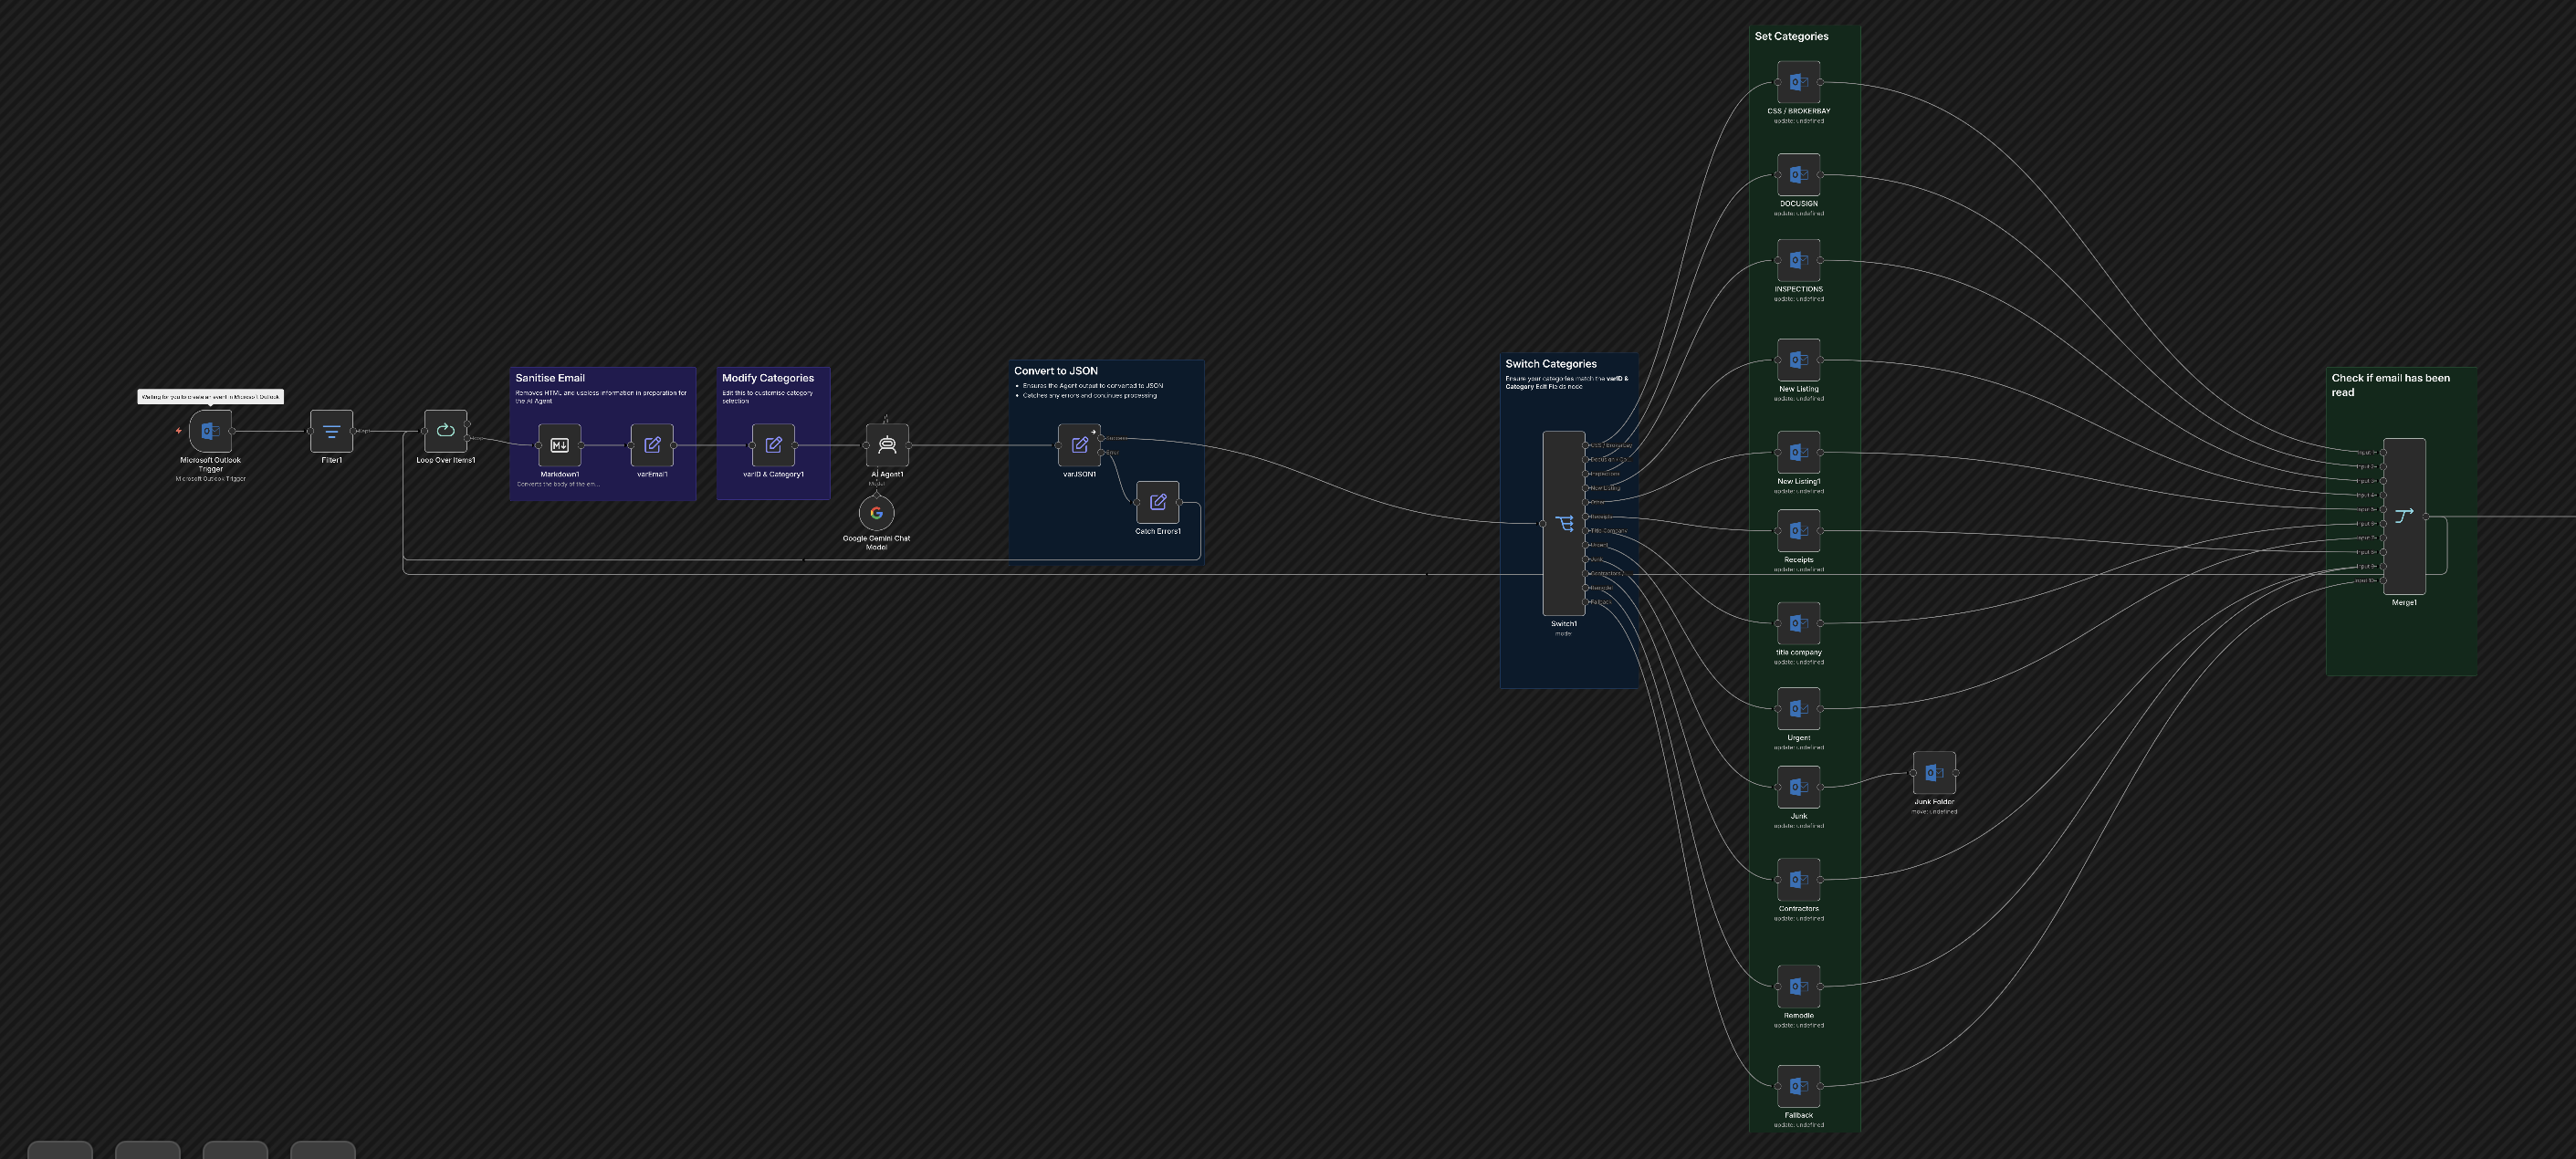Open the Urgent Outlook node

pos(1798,709)
